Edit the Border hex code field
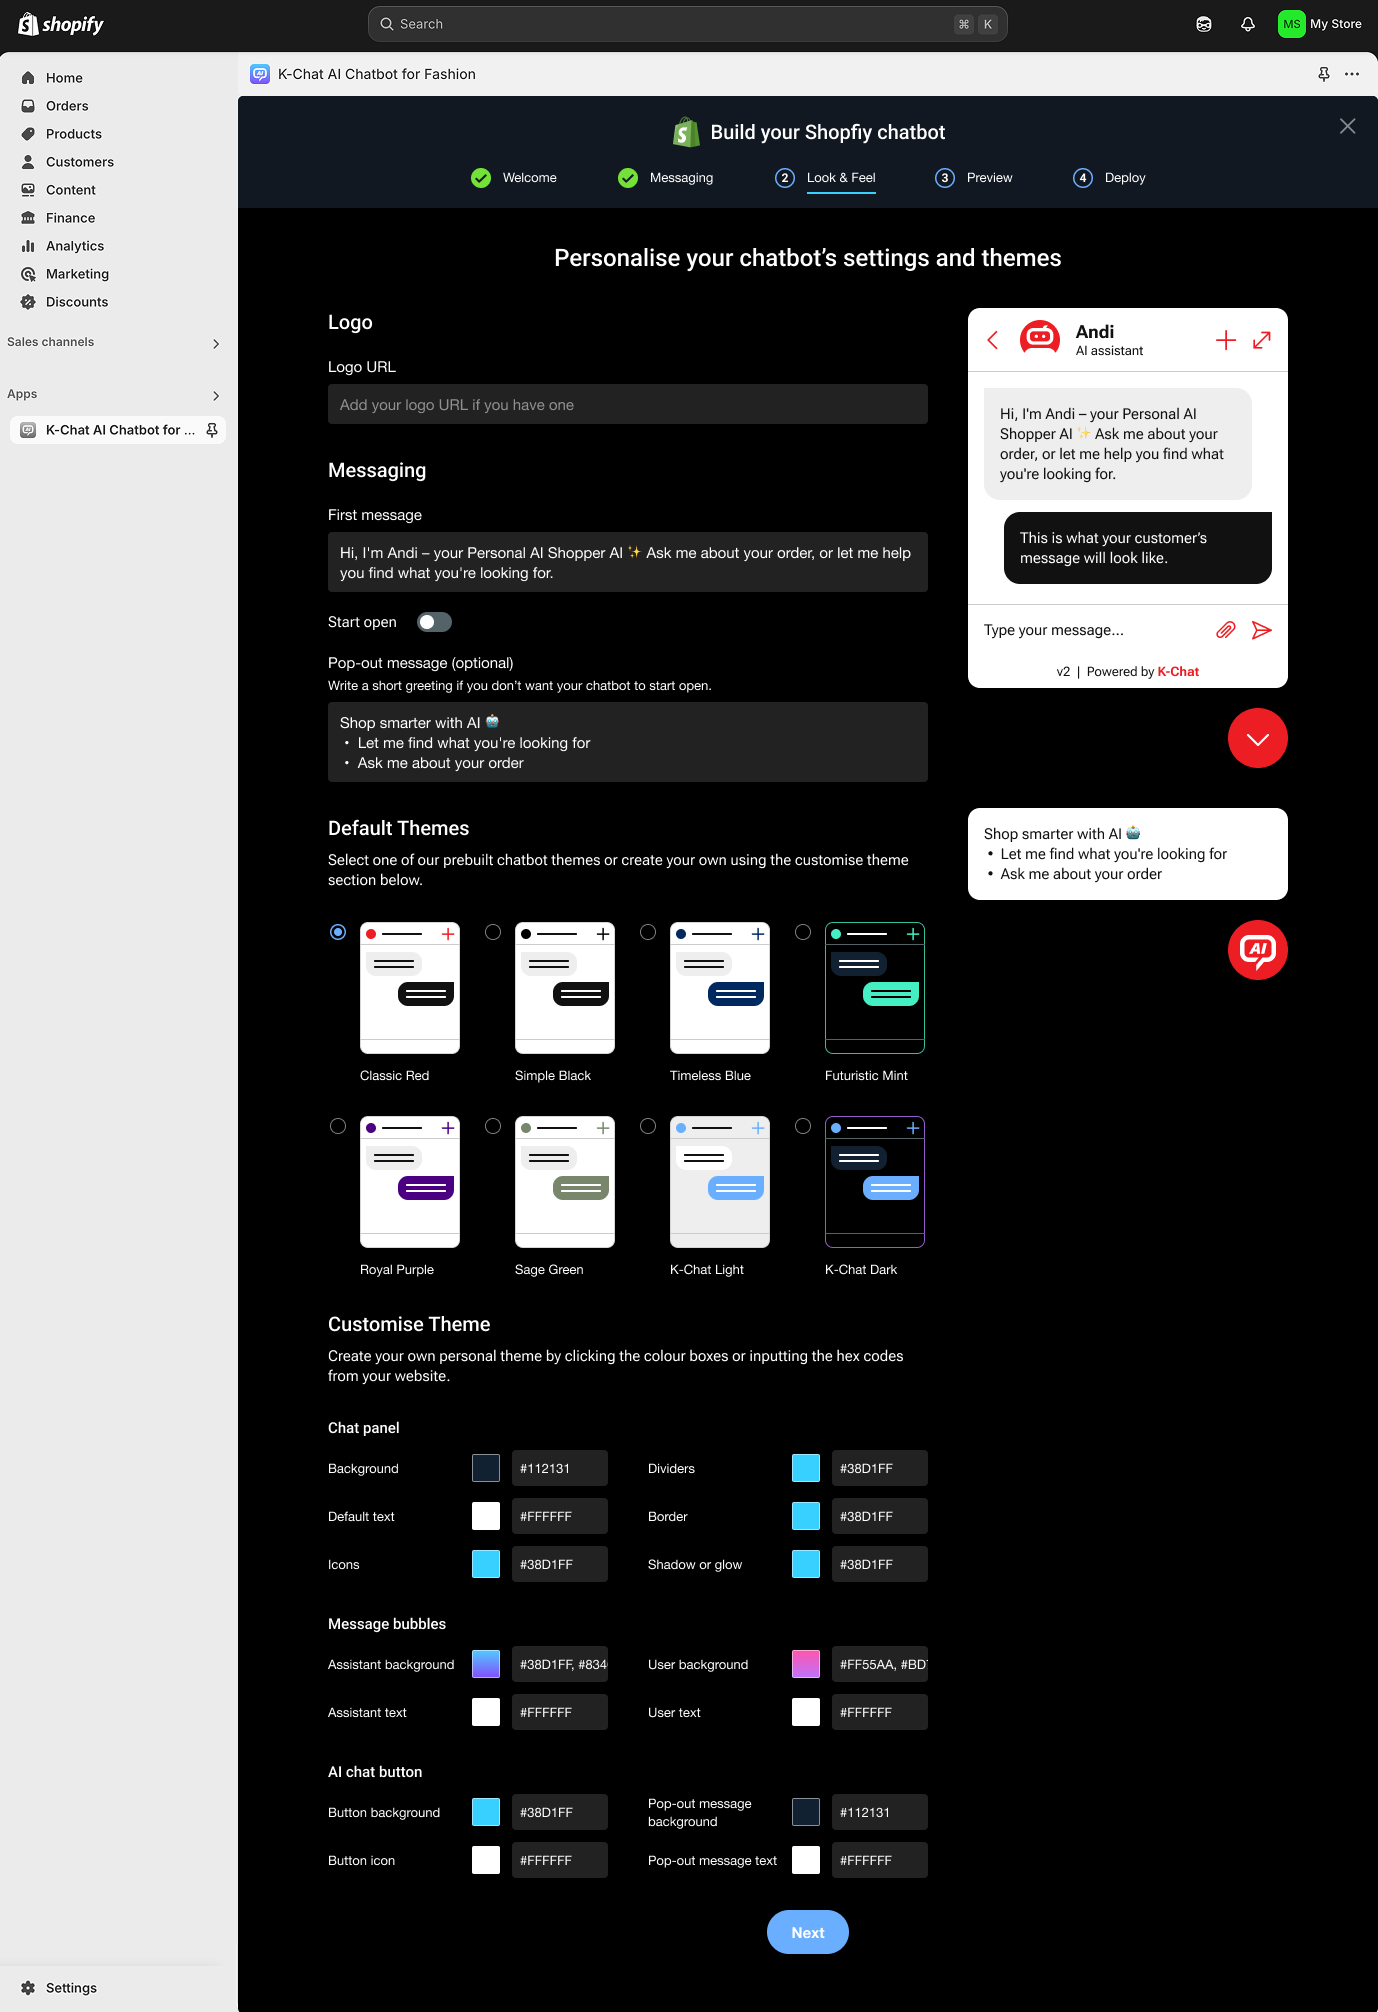Screen dimensions: 1378x2012 pos(880,1516)
